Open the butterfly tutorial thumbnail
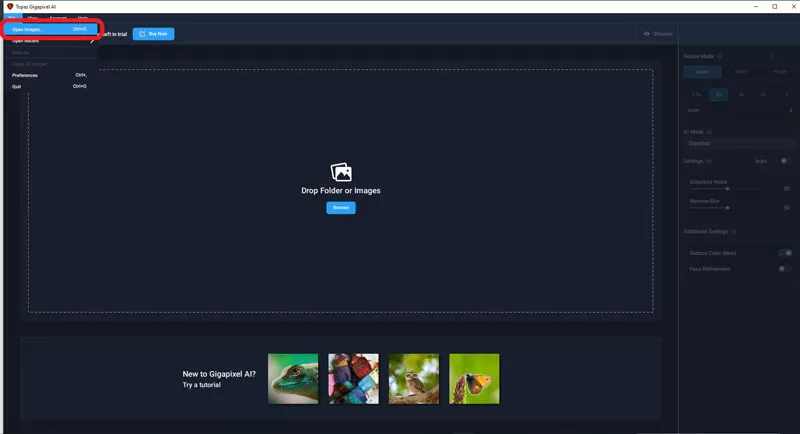Viewport: 800px width, 434px height. (474, 379)
